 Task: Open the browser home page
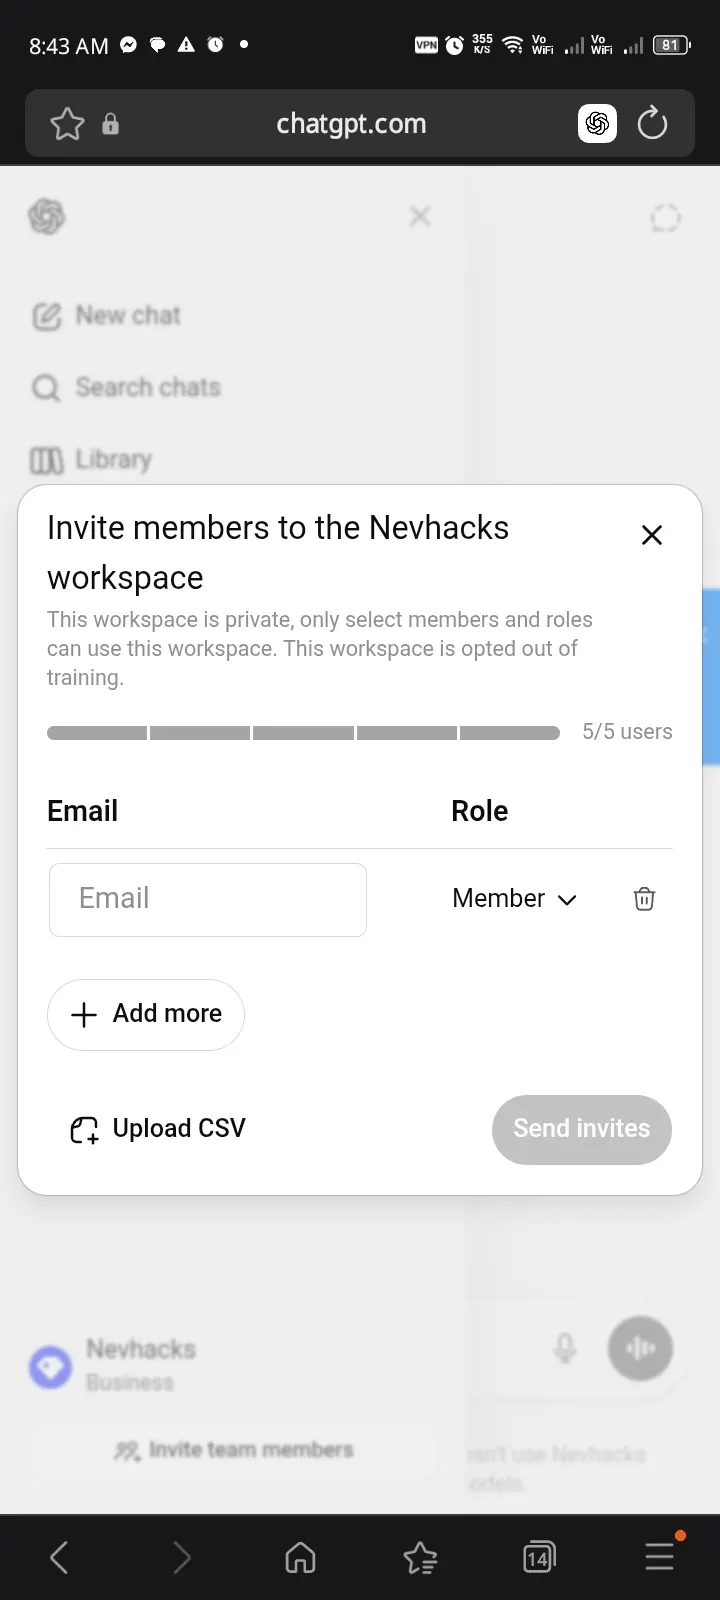[300, 1557]
